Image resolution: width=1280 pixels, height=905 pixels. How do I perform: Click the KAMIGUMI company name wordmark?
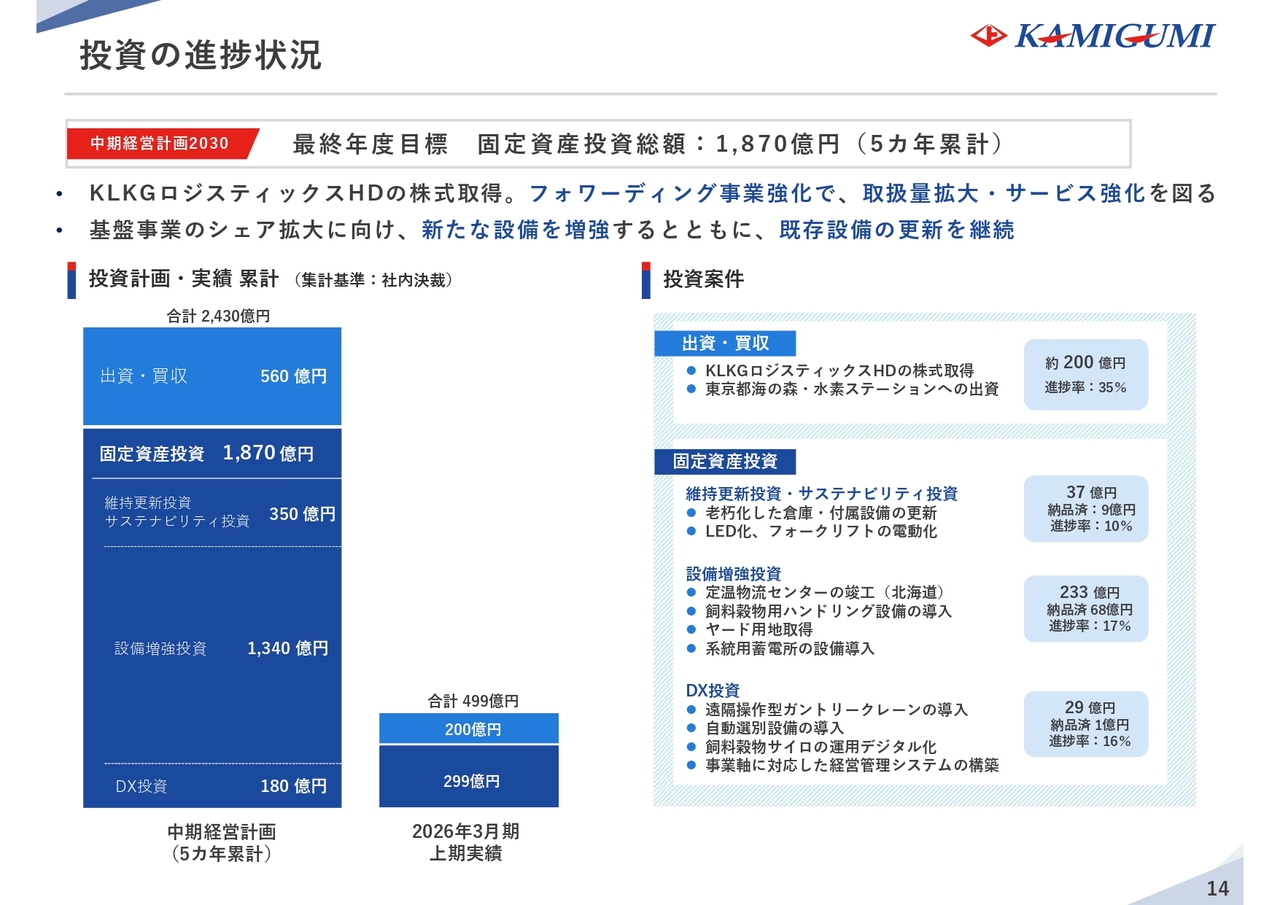1114,36
